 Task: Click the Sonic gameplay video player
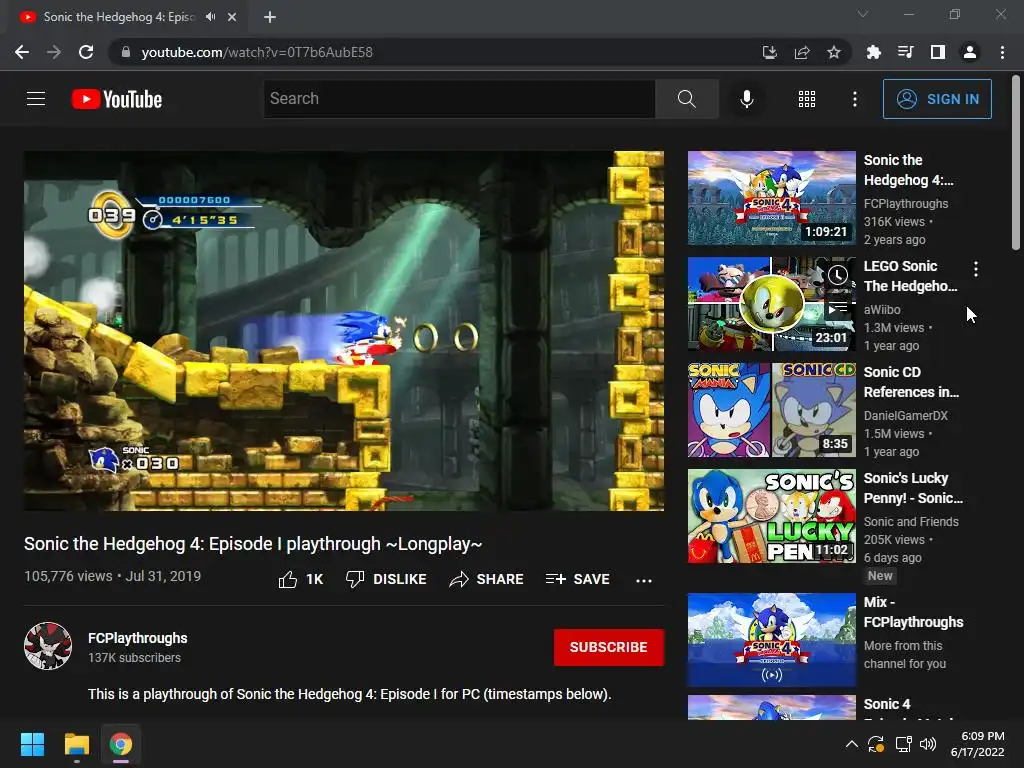(x=344, y=330)
